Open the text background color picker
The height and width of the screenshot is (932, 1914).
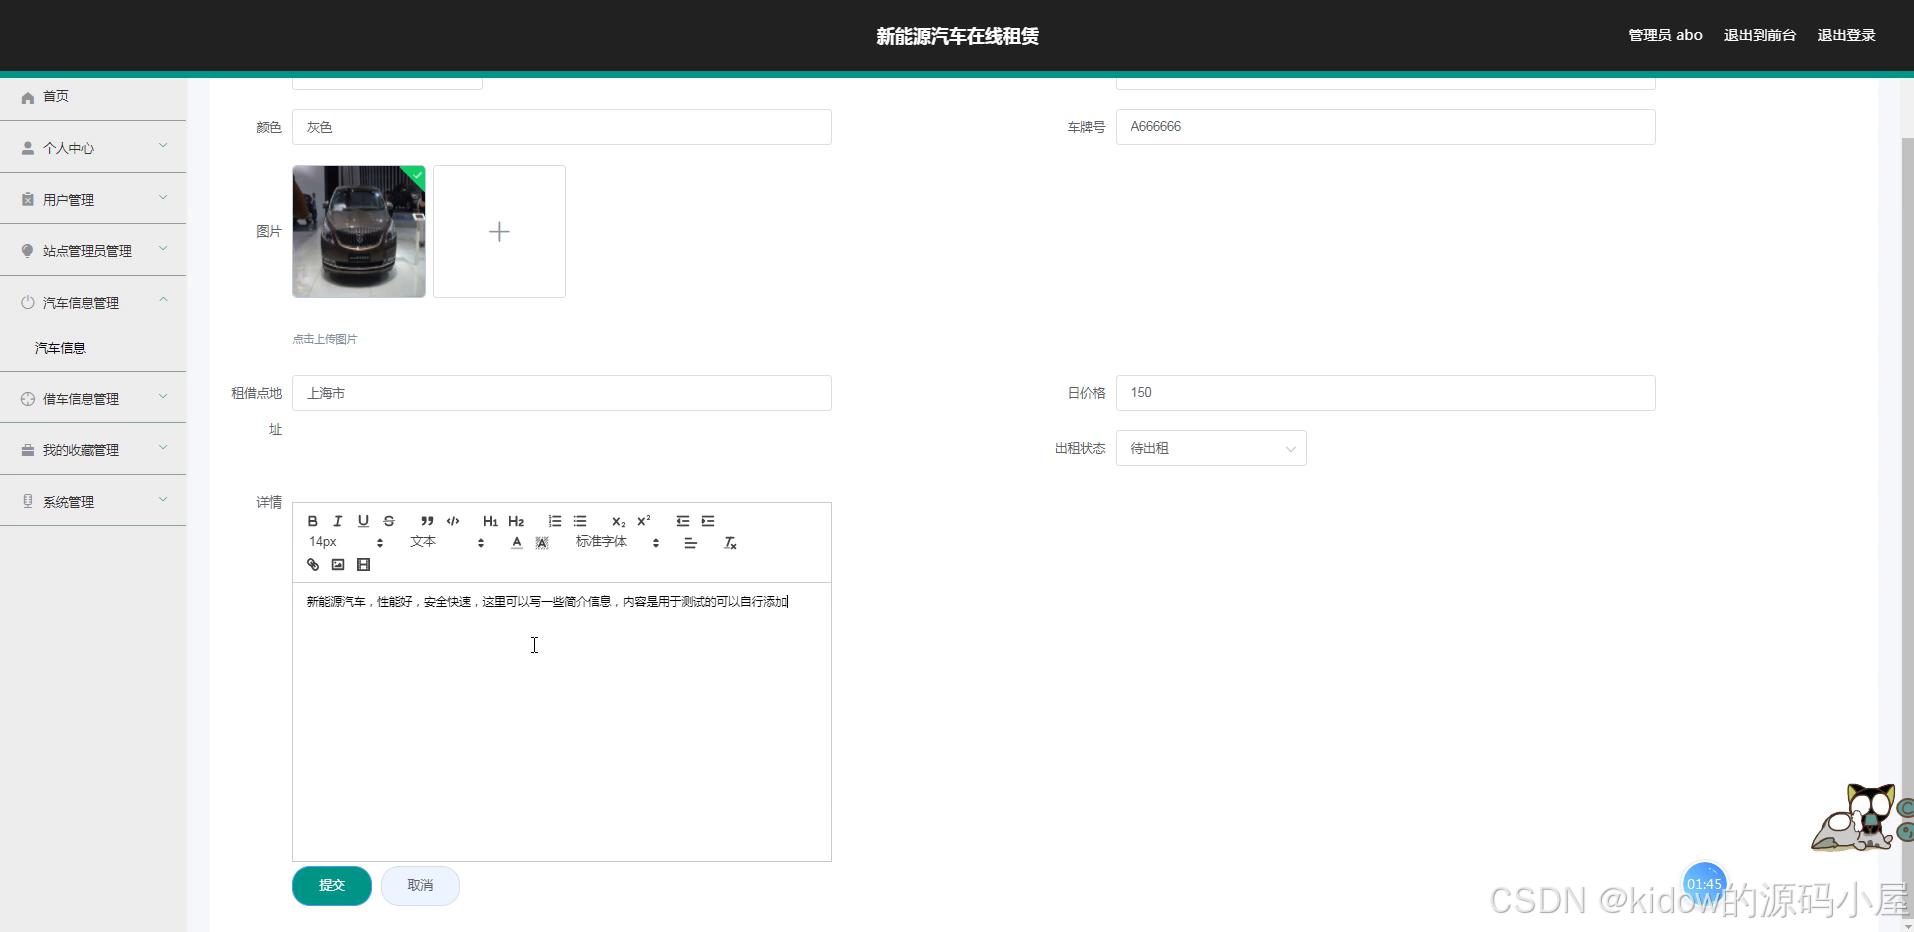click(542, 543)
